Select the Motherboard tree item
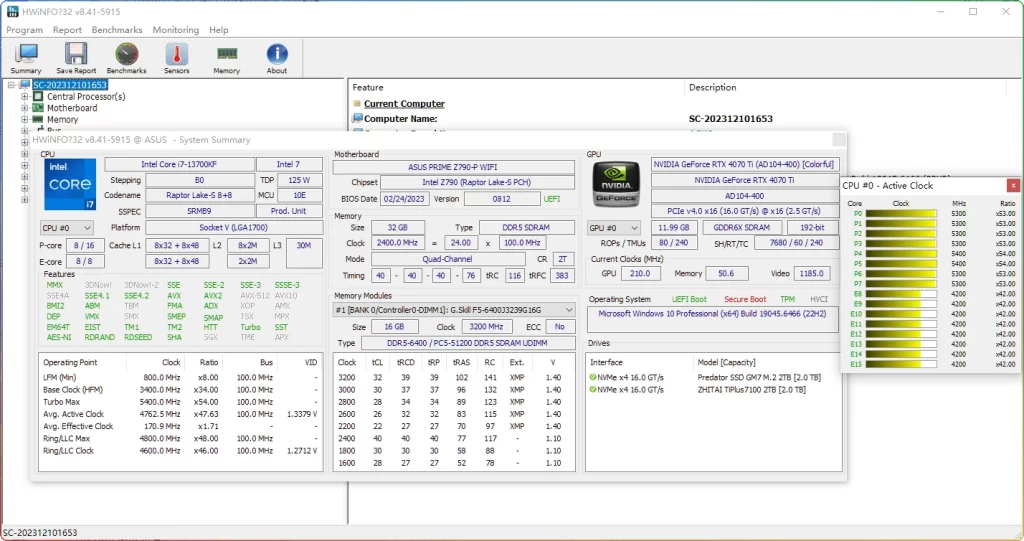This screenshot has height=541, width=1024. [72, 108]
